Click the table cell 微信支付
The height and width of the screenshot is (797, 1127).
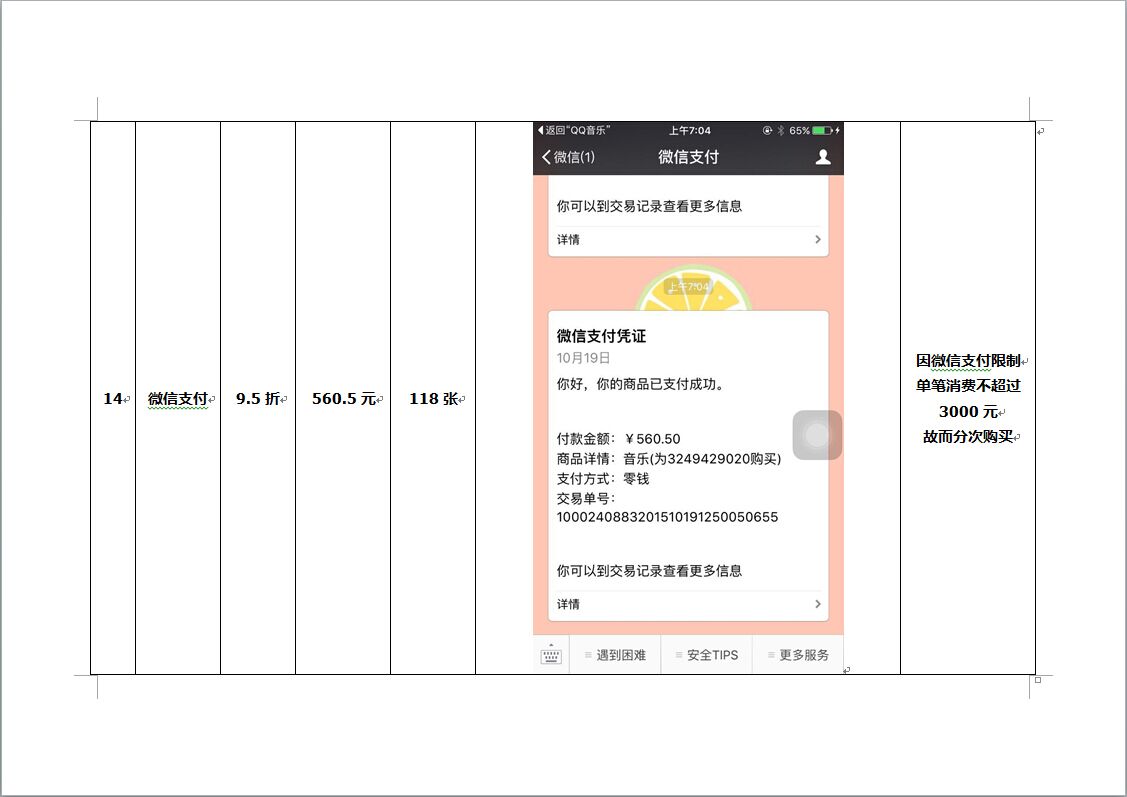point(178,398)
